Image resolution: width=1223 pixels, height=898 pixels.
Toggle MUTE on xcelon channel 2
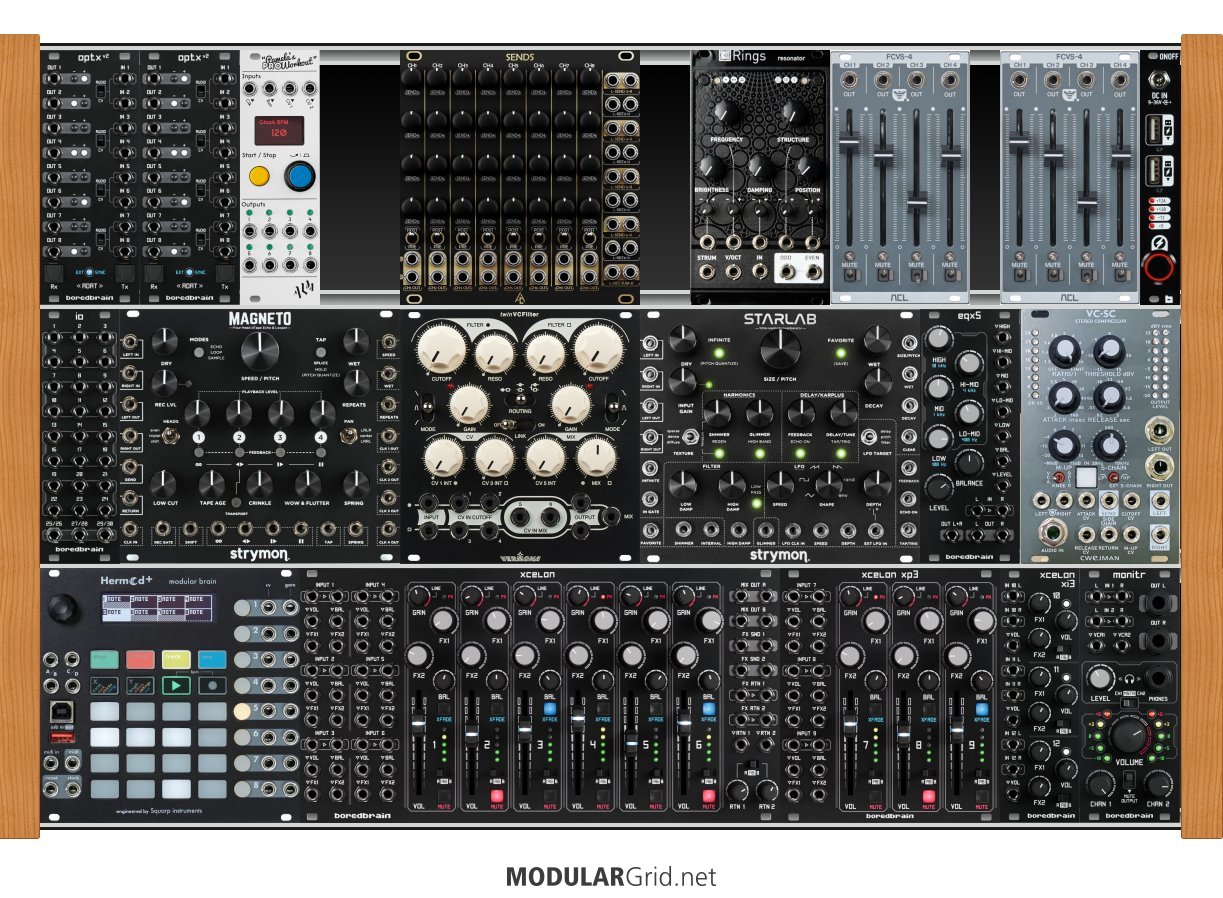click(x=496, y=796)
